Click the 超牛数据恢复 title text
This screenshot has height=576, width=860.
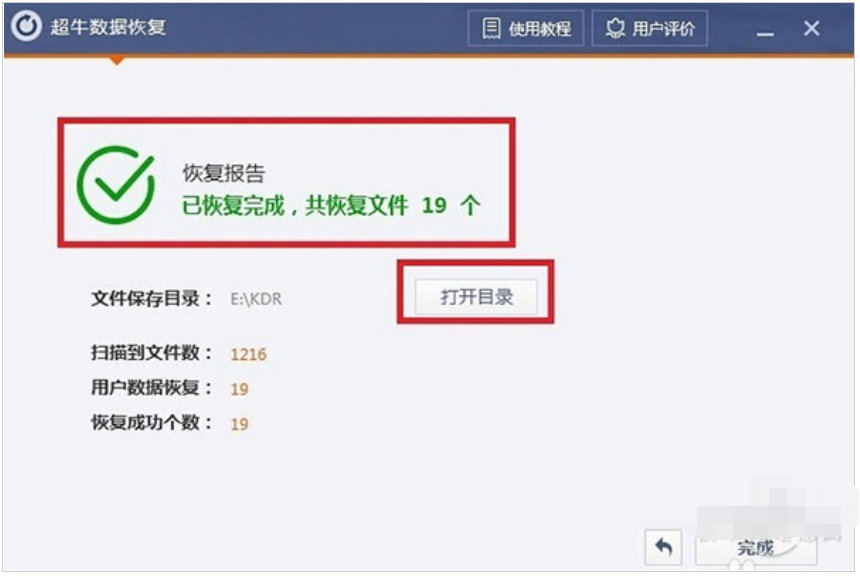pyautogui.click(x=108, y=26)
